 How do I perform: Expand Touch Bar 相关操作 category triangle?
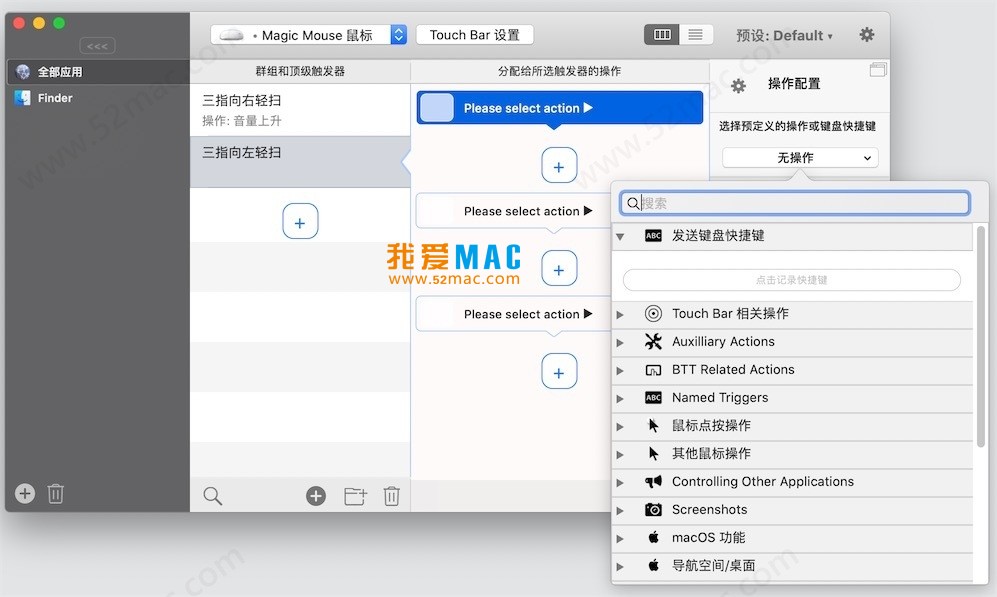tap(620, 314)
